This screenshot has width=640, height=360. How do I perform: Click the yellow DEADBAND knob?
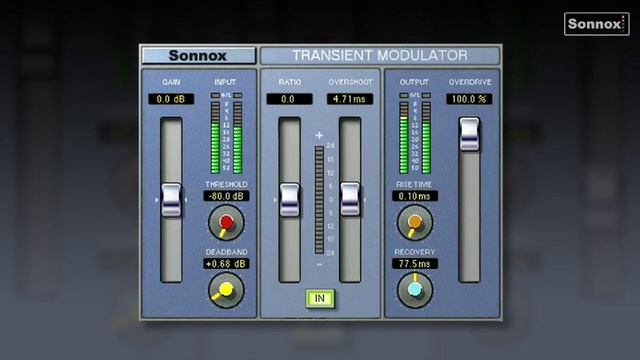click(x=226, y=290)
